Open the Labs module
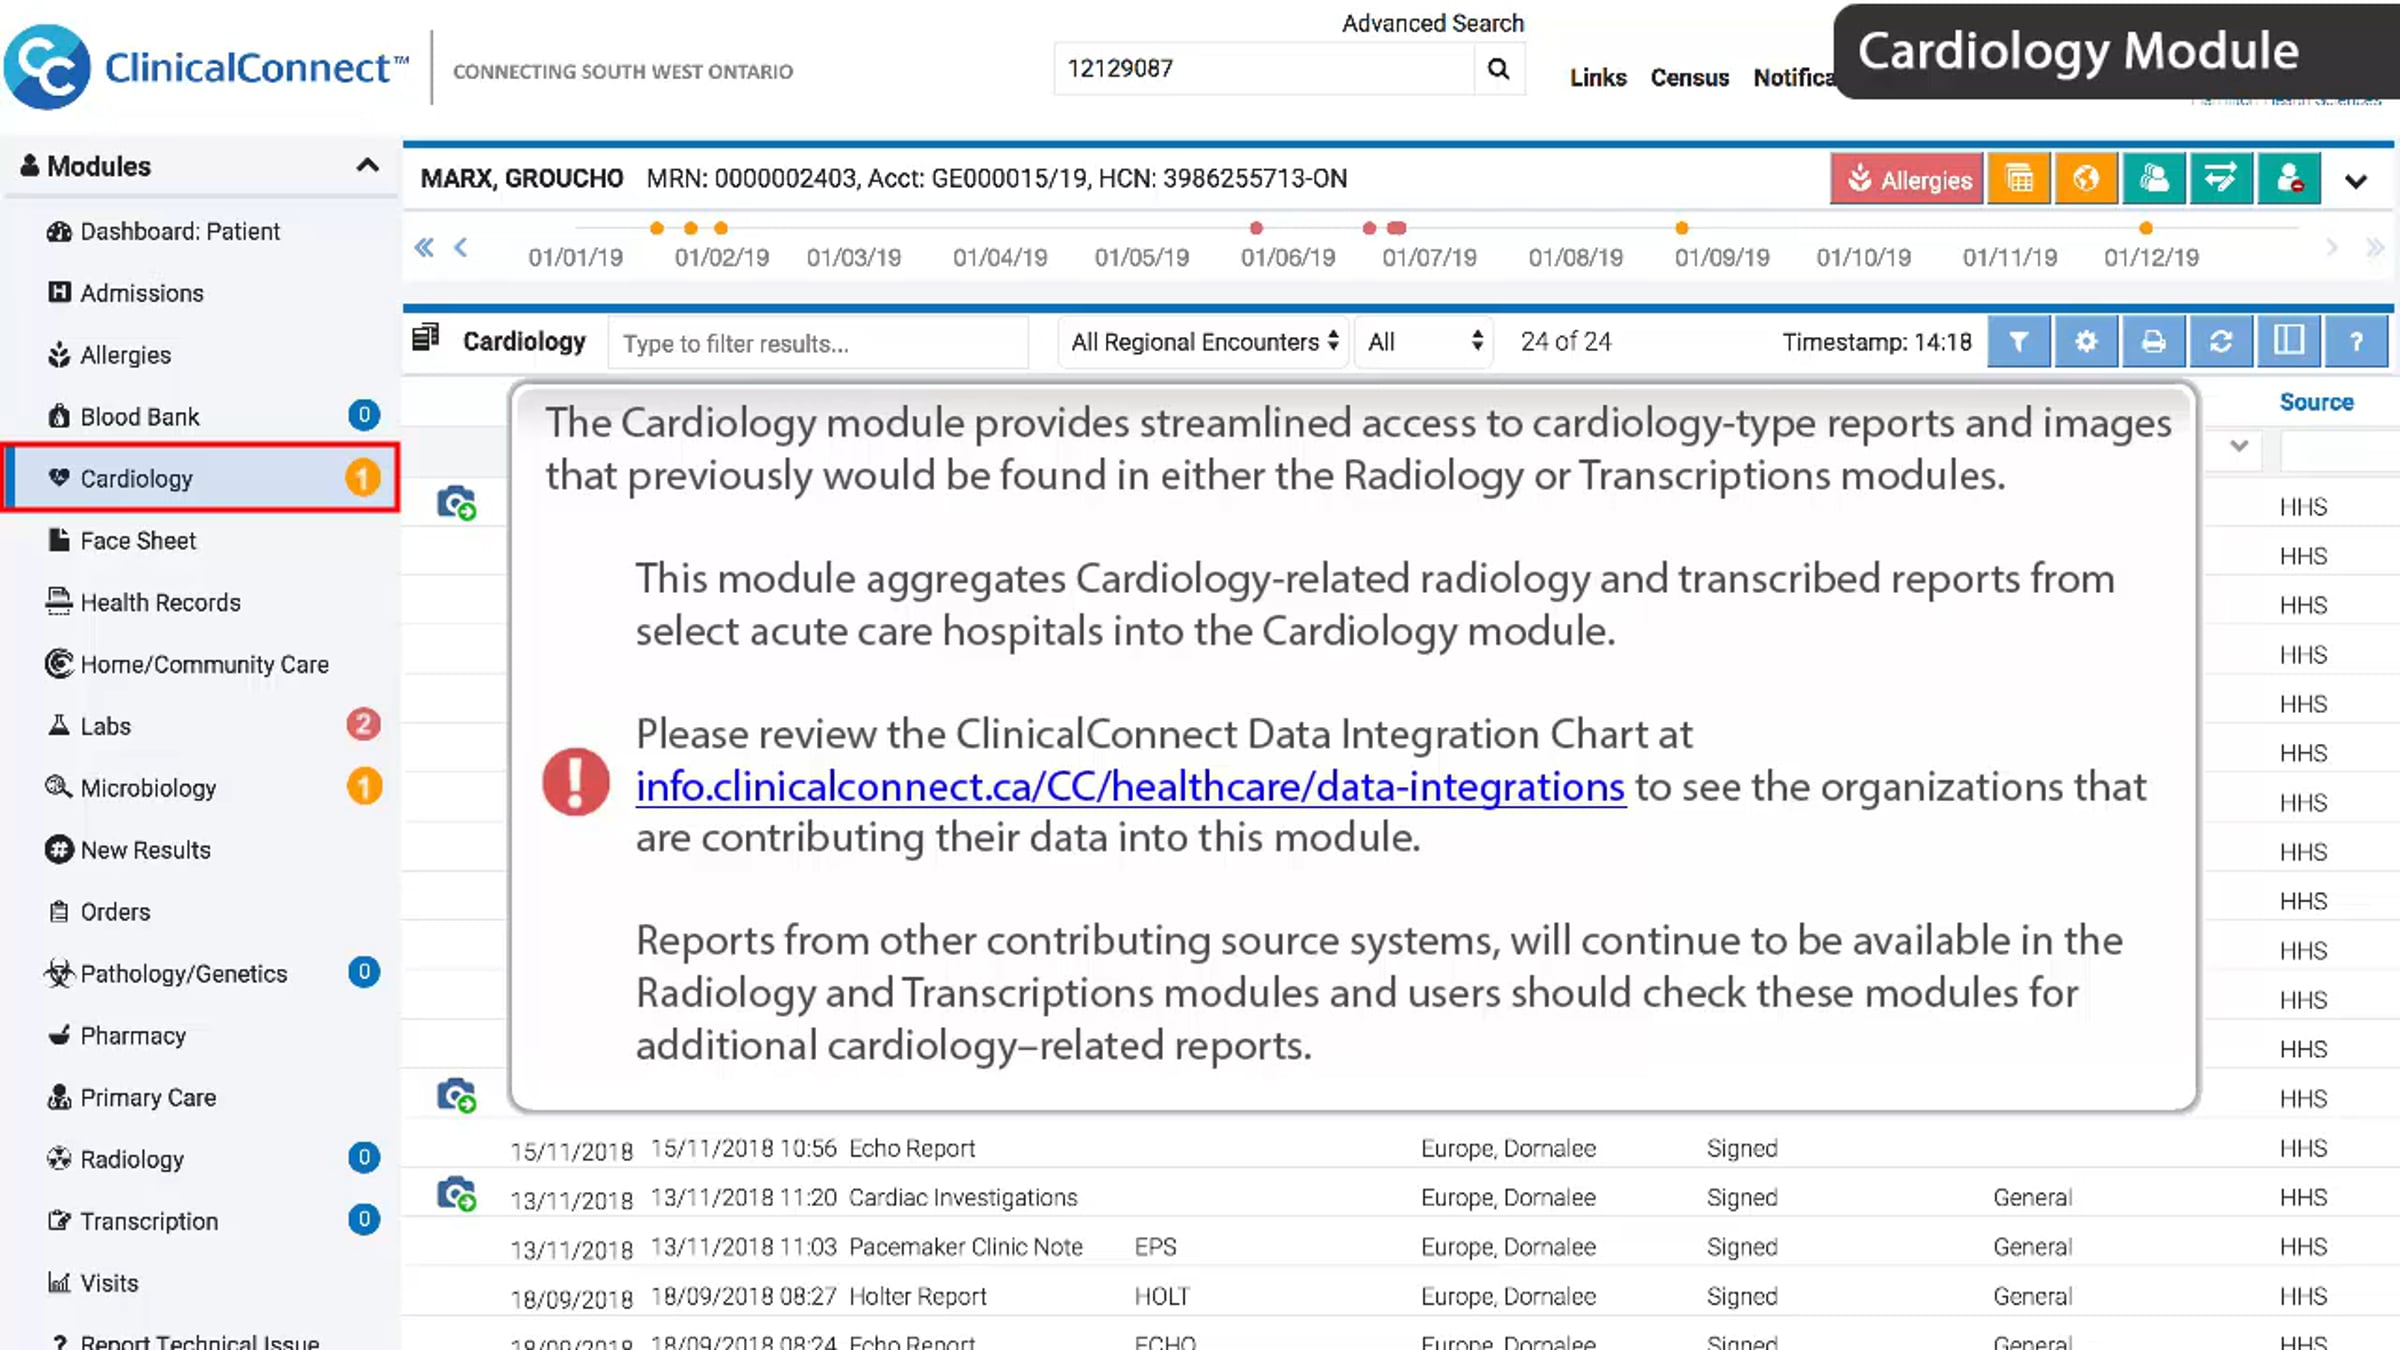The height and width of the screenshot is (1350, 2400). click(200, 726)
